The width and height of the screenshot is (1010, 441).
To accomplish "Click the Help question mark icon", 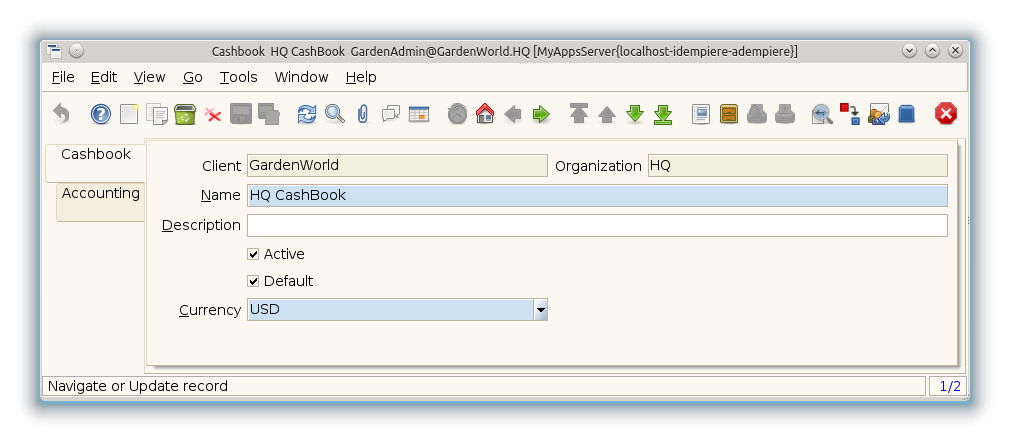I will point(101,114).
